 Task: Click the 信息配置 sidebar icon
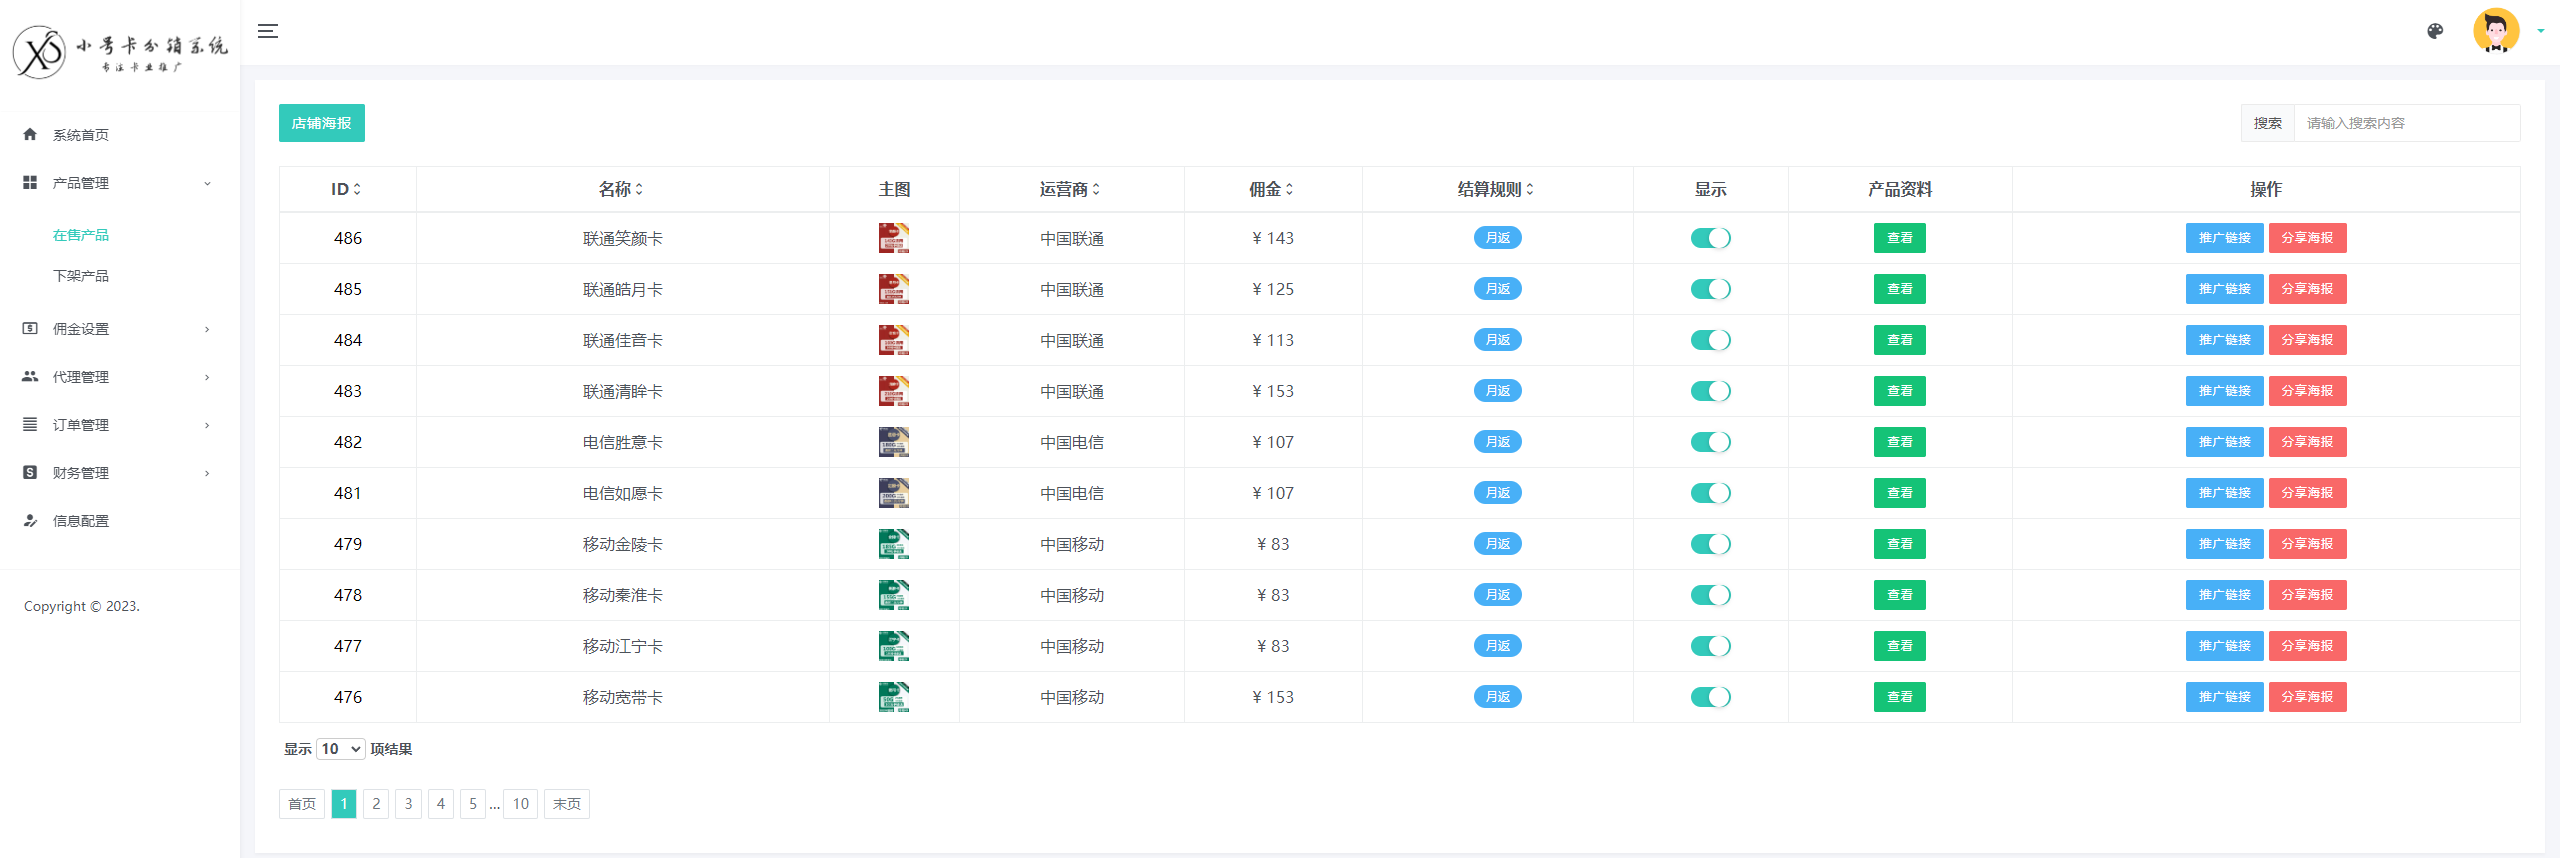tap(30, 520)
